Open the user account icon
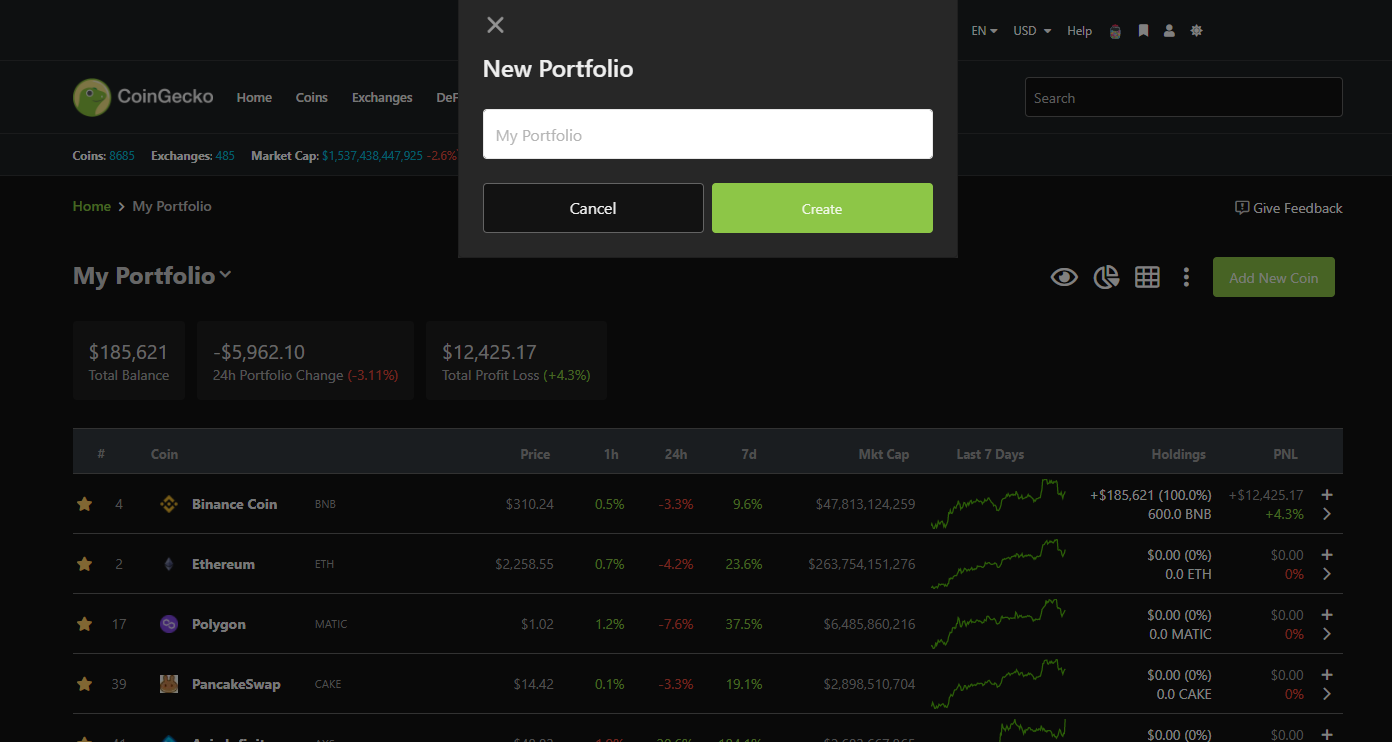This screenshot has height=742, width=1392. (x=1169, y=31)
